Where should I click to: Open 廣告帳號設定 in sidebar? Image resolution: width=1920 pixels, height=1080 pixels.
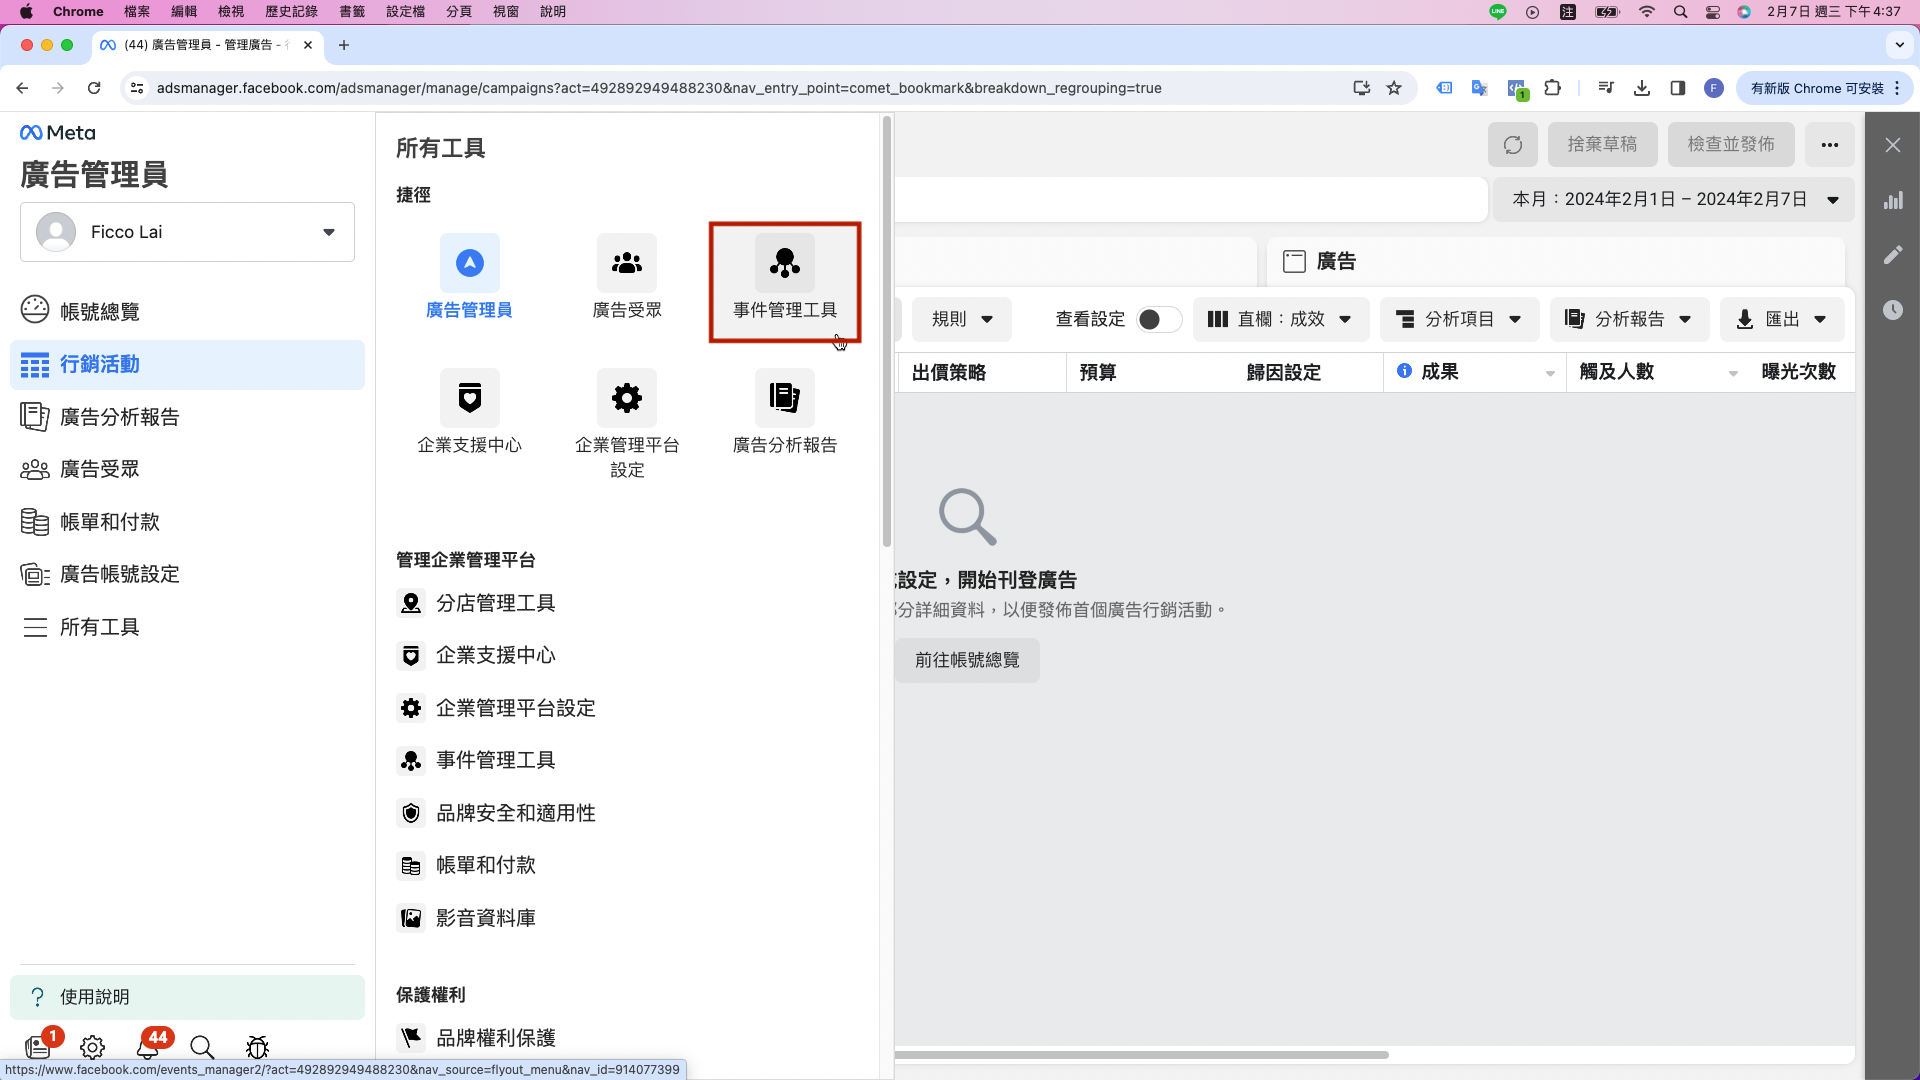[x=187, y=574]
